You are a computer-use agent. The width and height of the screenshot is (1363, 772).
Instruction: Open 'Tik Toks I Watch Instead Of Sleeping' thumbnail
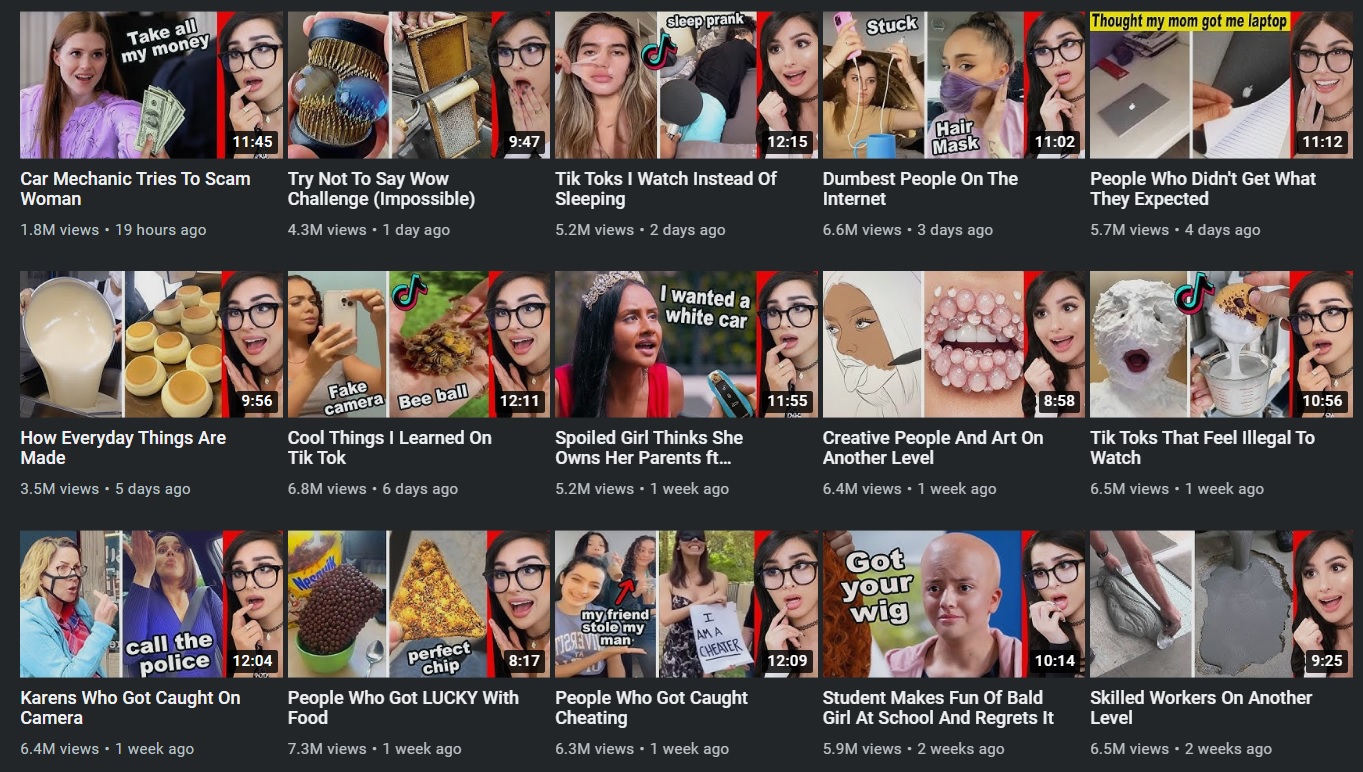tap(686, 85)
